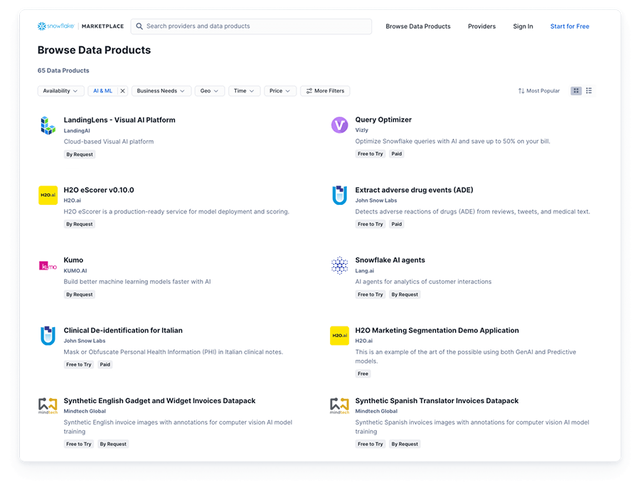Viewport: 640px width, 490px height.
Task: Click the search magnifier icon
Action: (x=139, y=26)
